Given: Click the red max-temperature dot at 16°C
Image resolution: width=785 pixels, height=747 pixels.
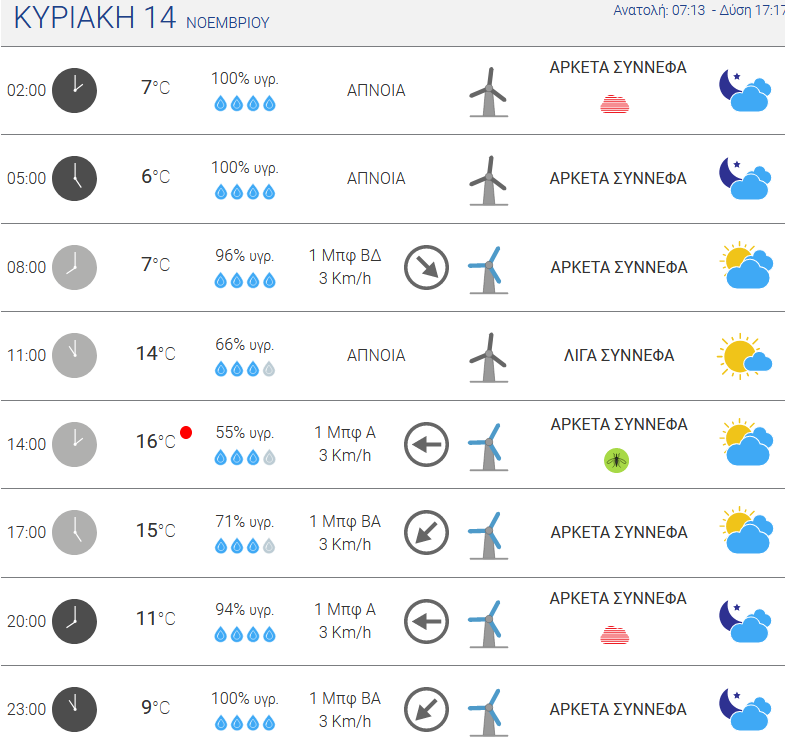Looking at the screenshot, I should [186, 432].
